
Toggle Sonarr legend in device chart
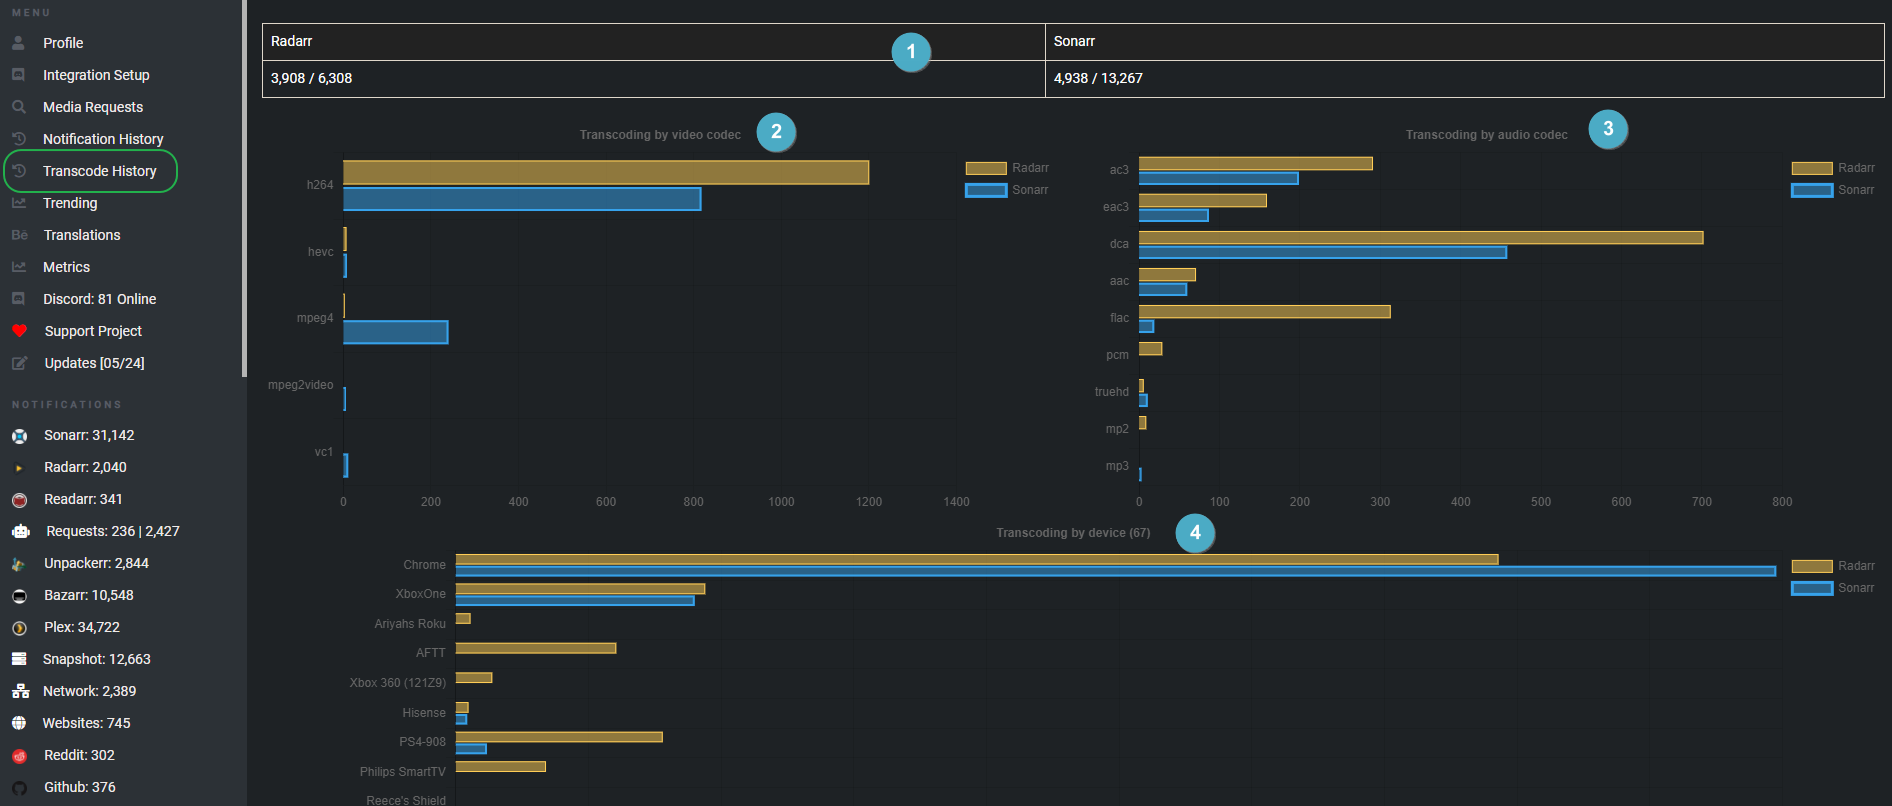pyautogui.click(x=1833, y=588)
